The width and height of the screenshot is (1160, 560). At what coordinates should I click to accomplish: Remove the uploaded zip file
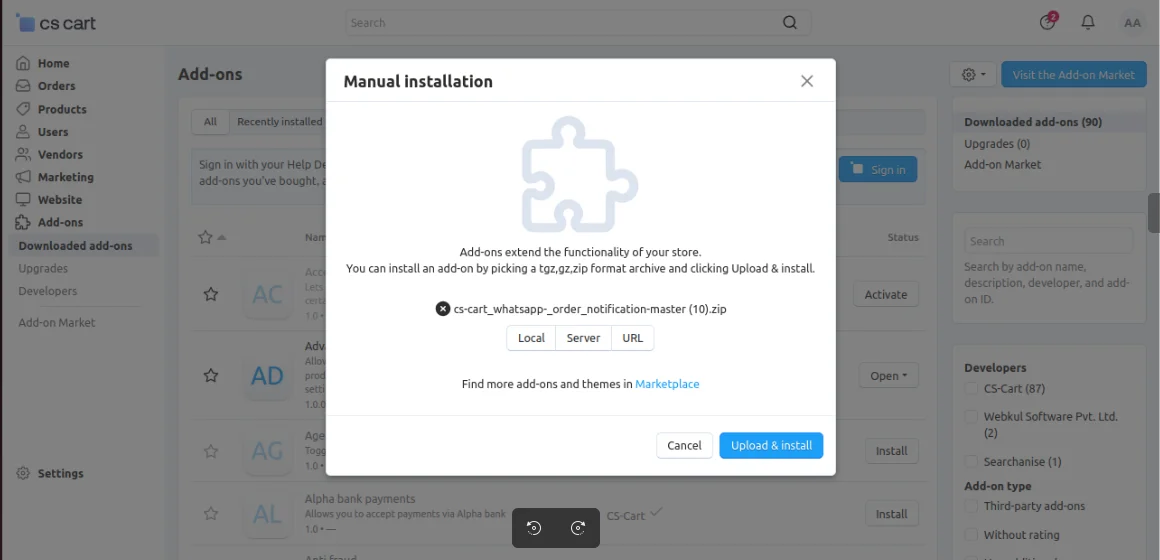(443, 309)
